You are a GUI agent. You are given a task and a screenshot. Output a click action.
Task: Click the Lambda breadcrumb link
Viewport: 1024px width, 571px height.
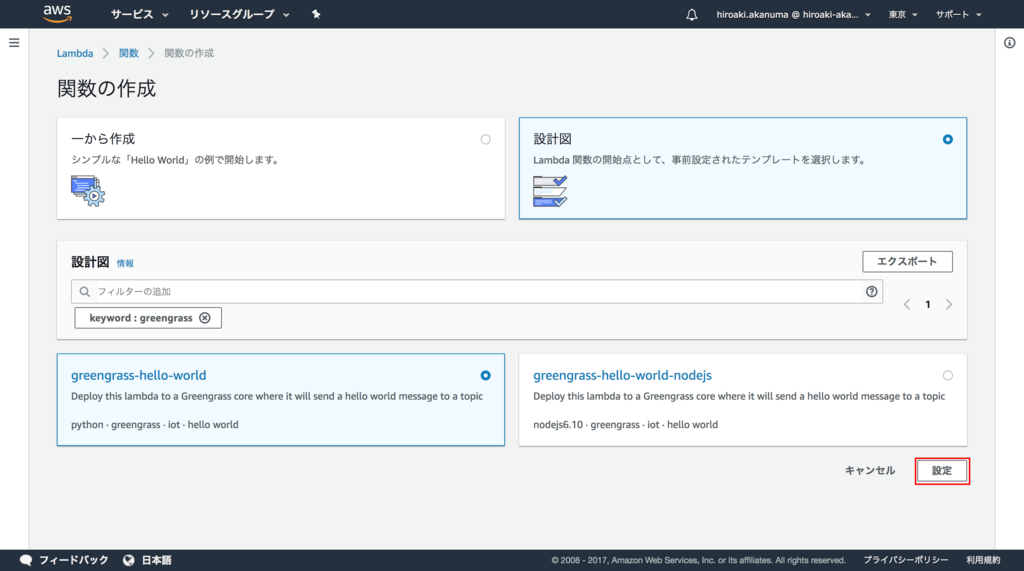[x=75, y=54]
